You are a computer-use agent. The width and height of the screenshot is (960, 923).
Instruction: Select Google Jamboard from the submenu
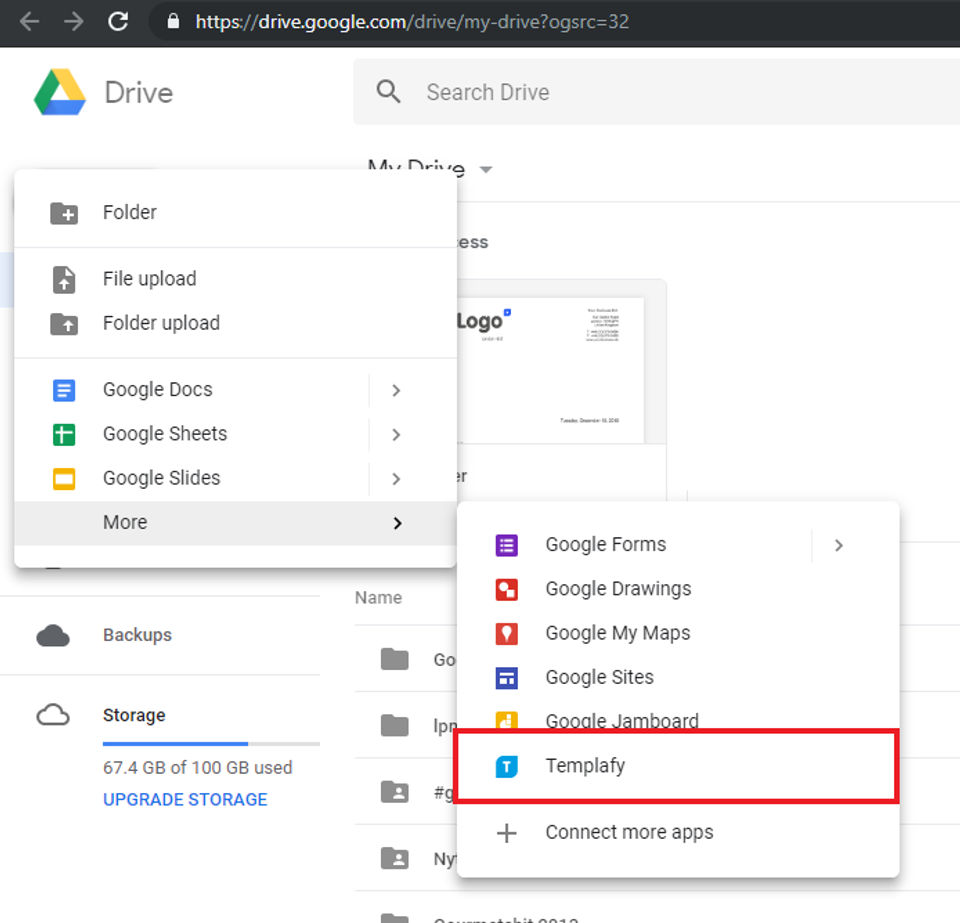678,721
